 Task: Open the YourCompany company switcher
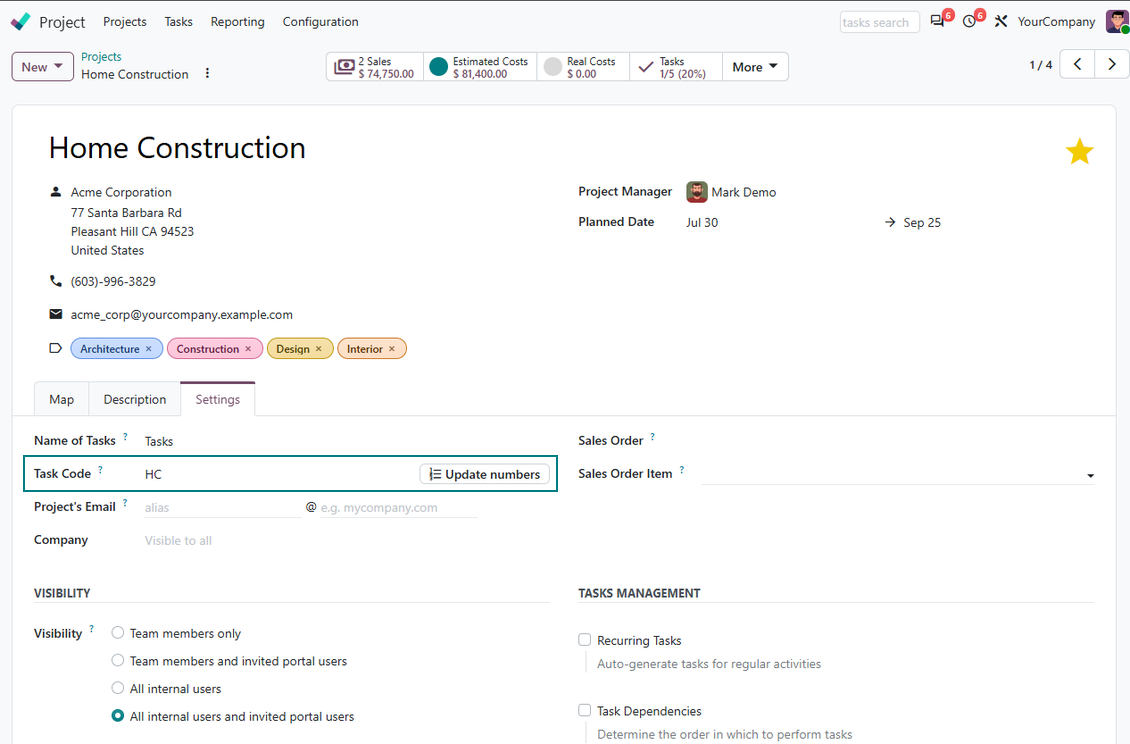point(1056,22)
